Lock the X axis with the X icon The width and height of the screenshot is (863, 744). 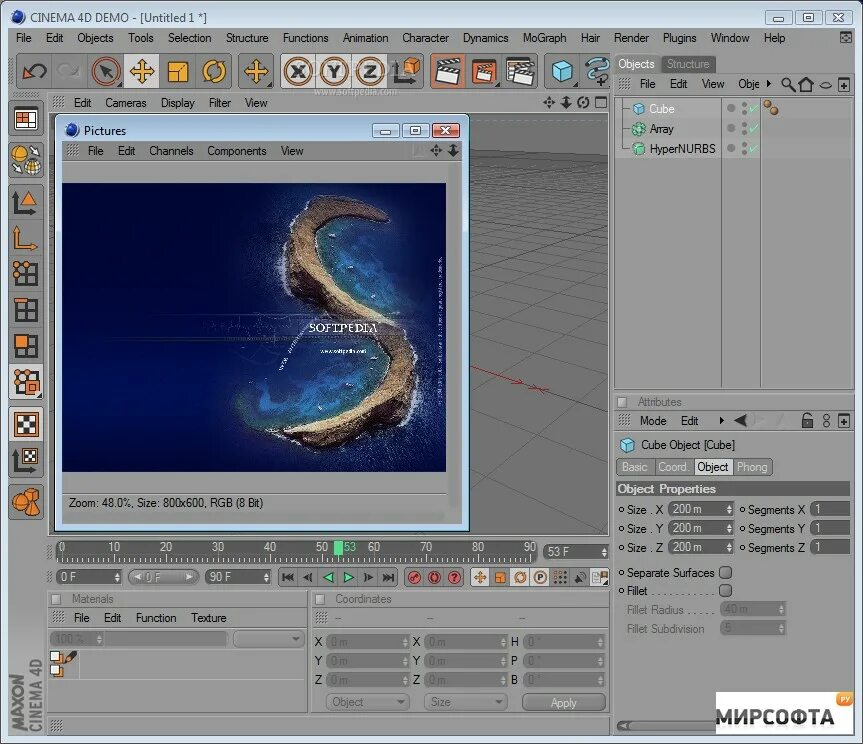click(x=299, y=70)
